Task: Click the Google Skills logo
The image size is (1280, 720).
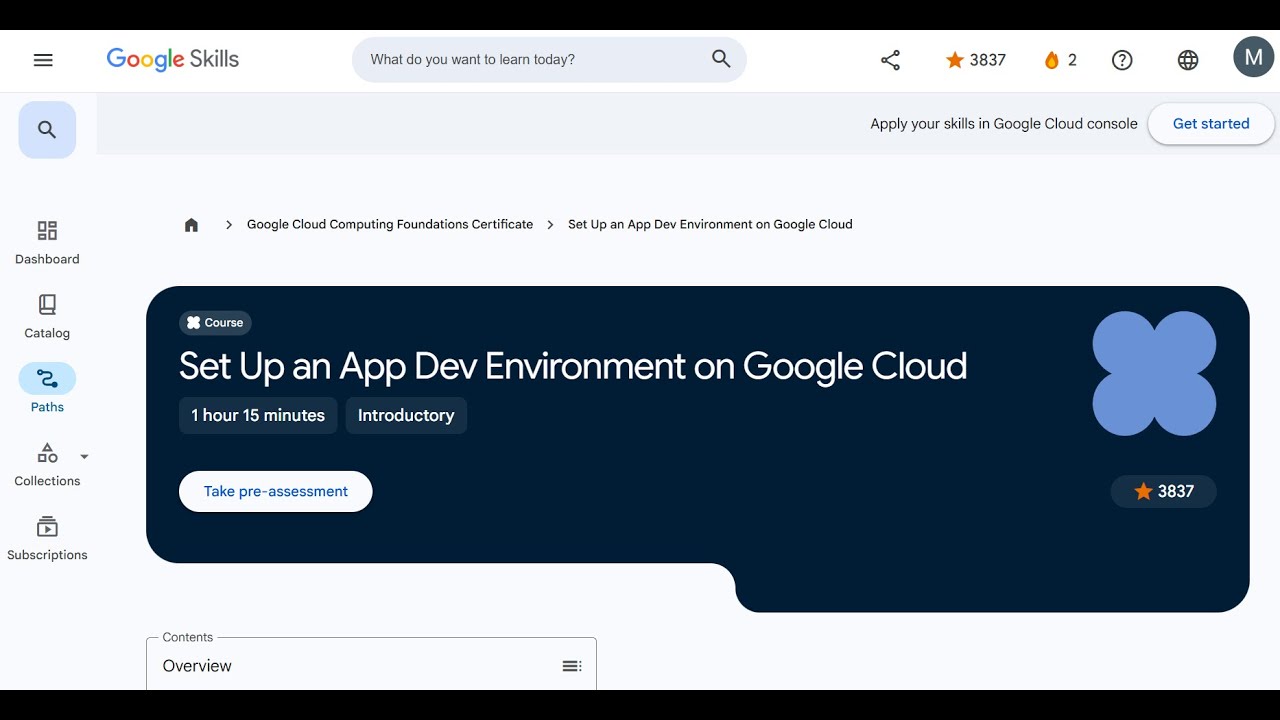Action: [x=173, y=60]
